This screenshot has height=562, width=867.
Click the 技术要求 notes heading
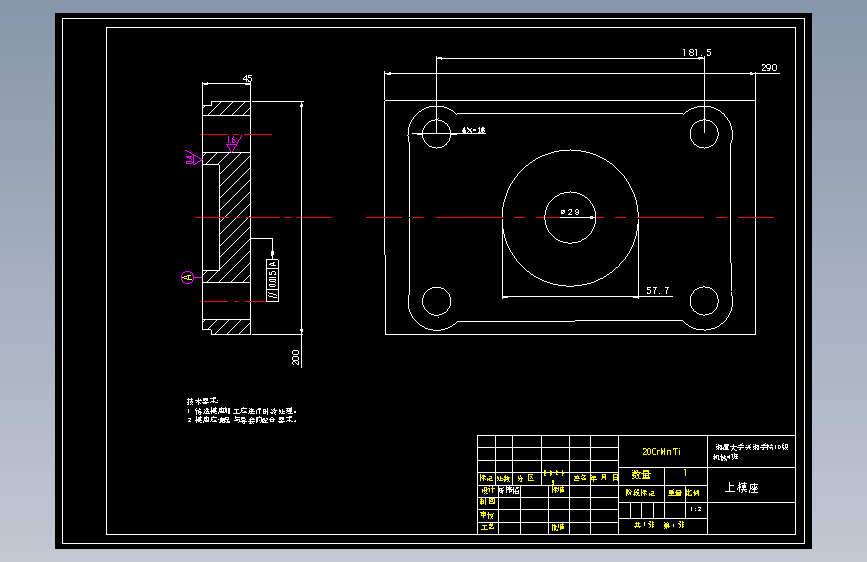pyautogui.click(x=202, y=401)
